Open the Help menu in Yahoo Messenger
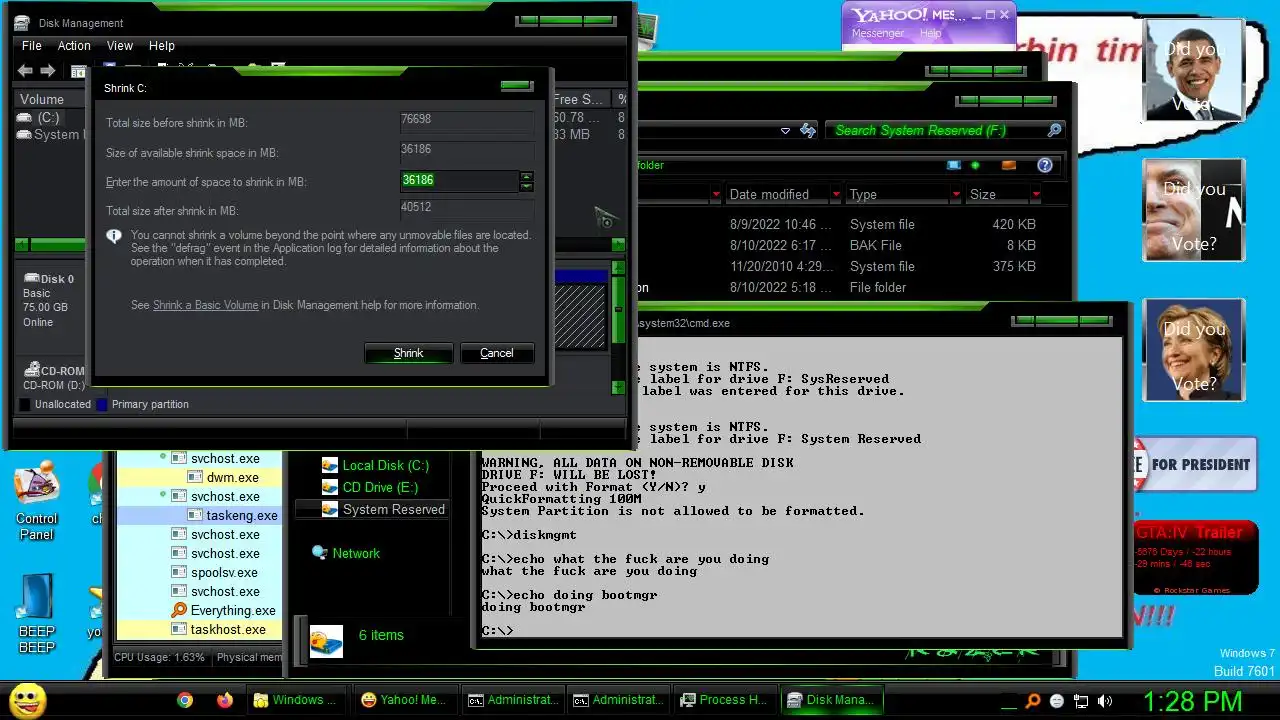 pos(930,34)
